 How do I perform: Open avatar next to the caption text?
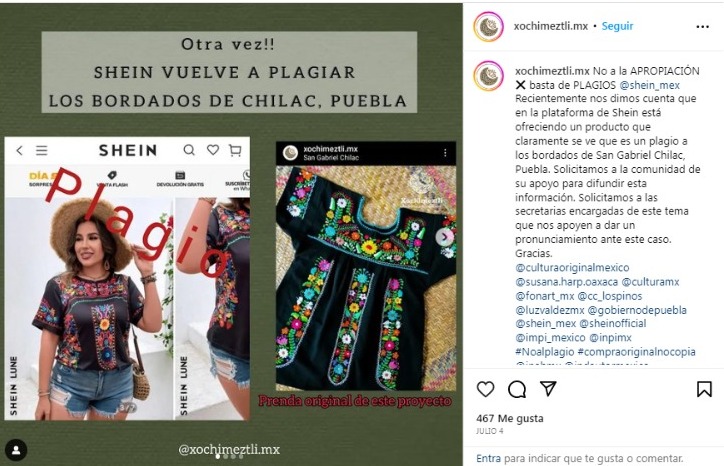point(489,75)
